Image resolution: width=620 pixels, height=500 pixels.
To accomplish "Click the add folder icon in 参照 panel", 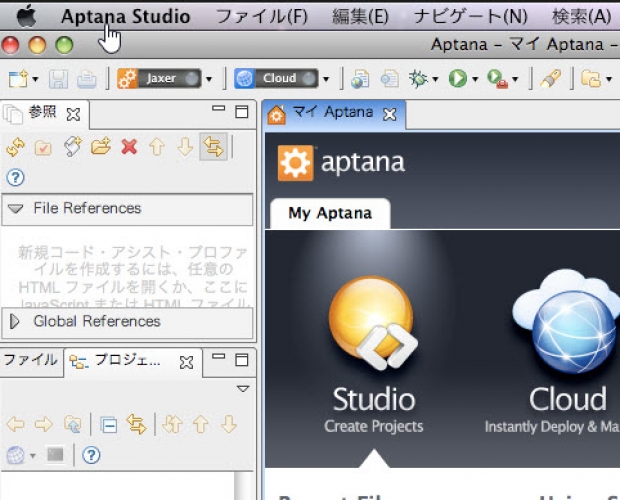I will coord(101,147).
